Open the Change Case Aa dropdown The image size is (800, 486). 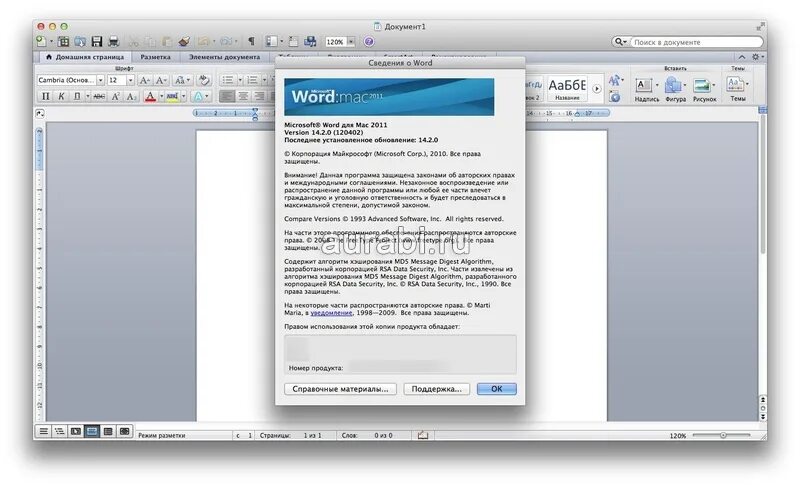[182, 80]
